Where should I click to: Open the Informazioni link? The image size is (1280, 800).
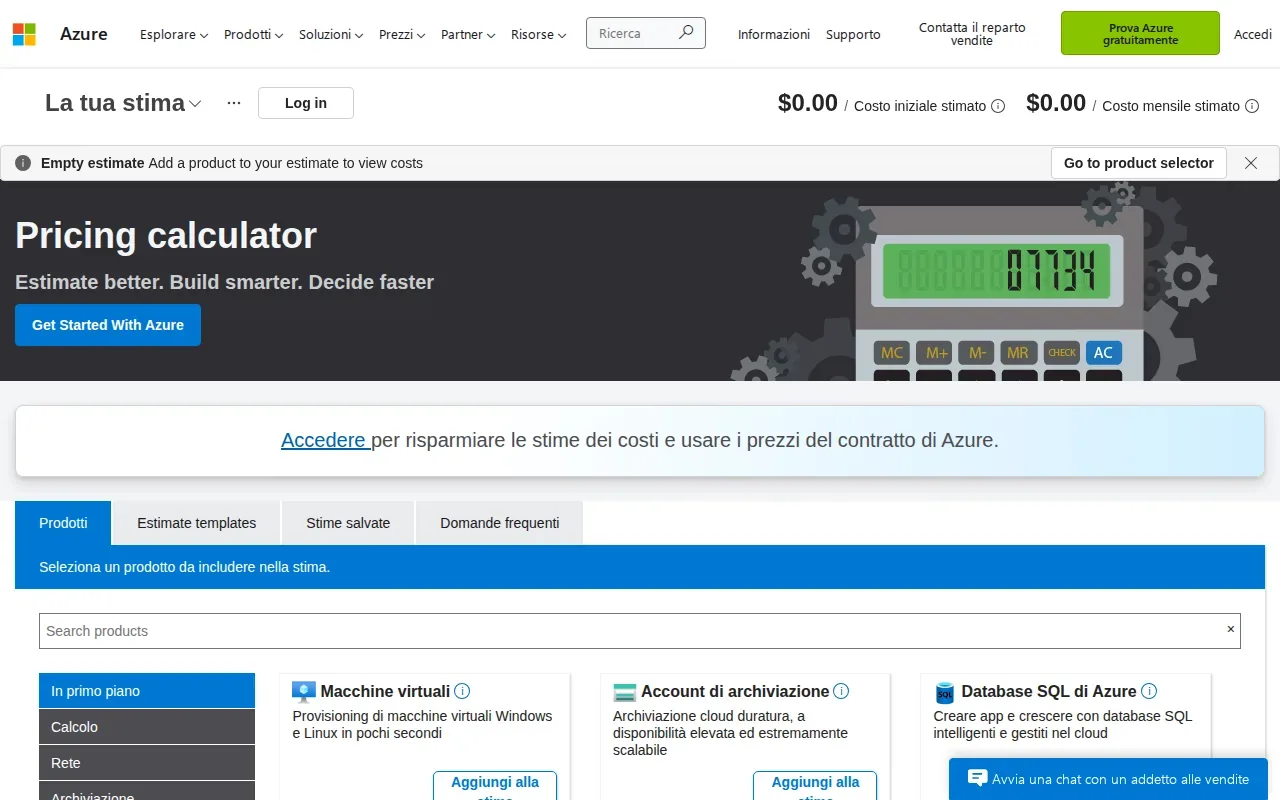point(774,34)
